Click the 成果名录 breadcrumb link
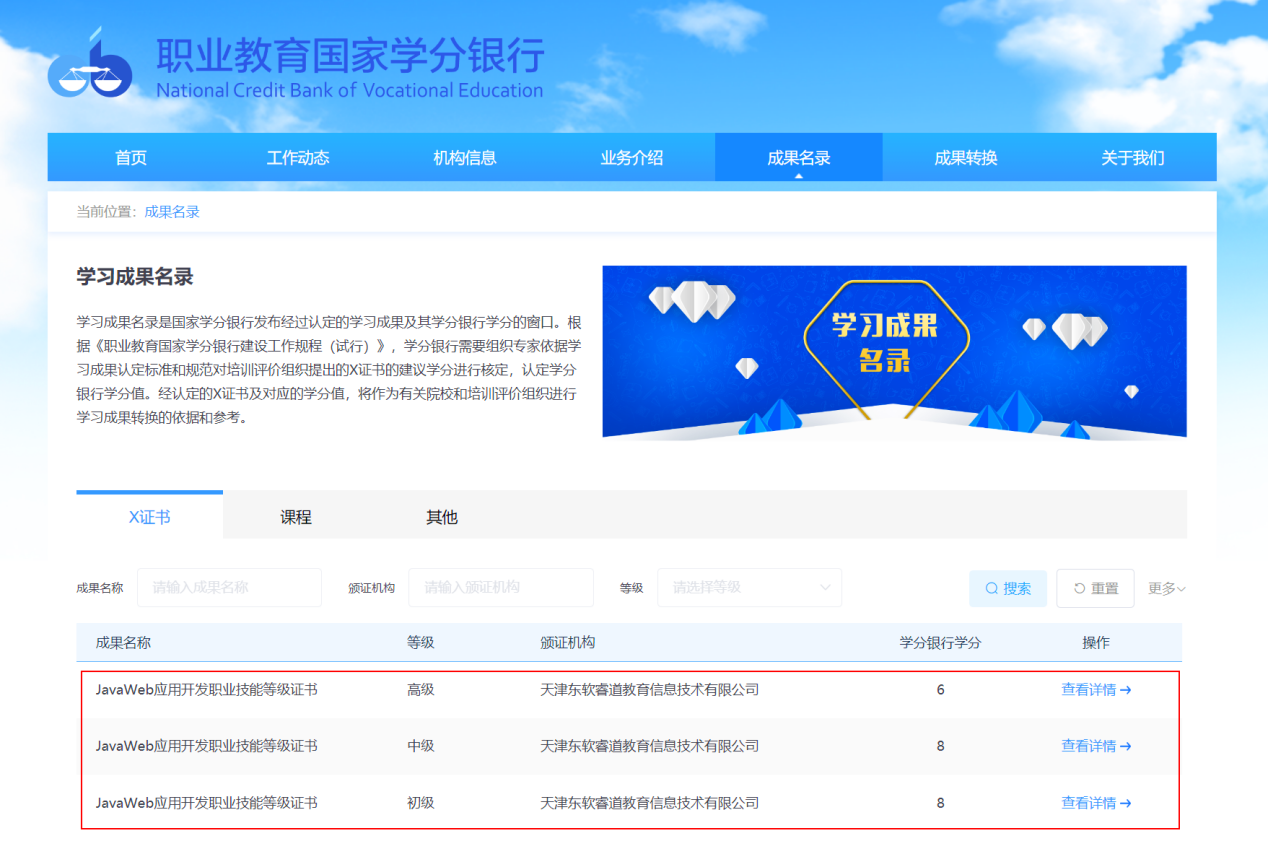Screen dimensions: 1268x867 (x=172, y=212)
